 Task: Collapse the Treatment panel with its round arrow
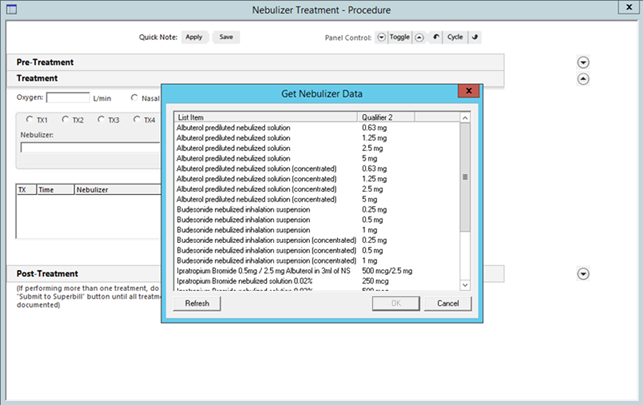pos(583,79)
